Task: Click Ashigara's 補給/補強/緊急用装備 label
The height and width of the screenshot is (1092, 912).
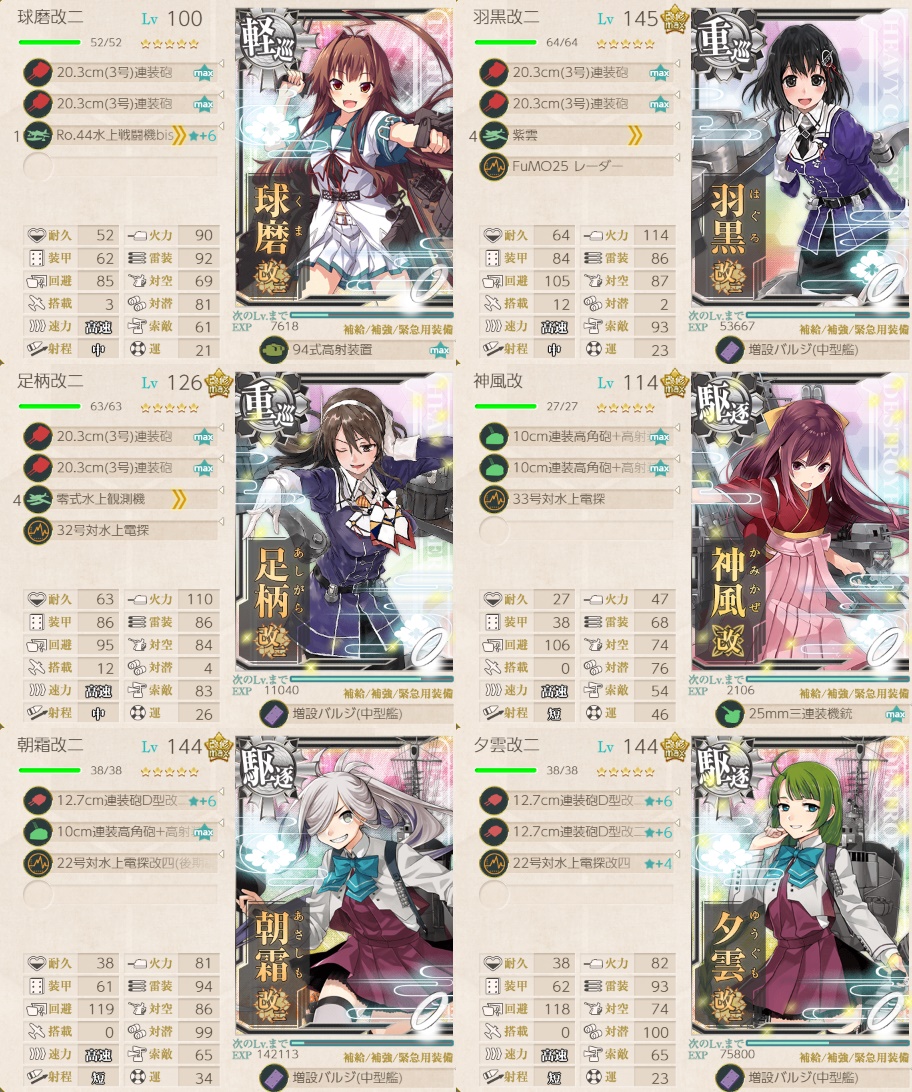Action: (398, 694)
